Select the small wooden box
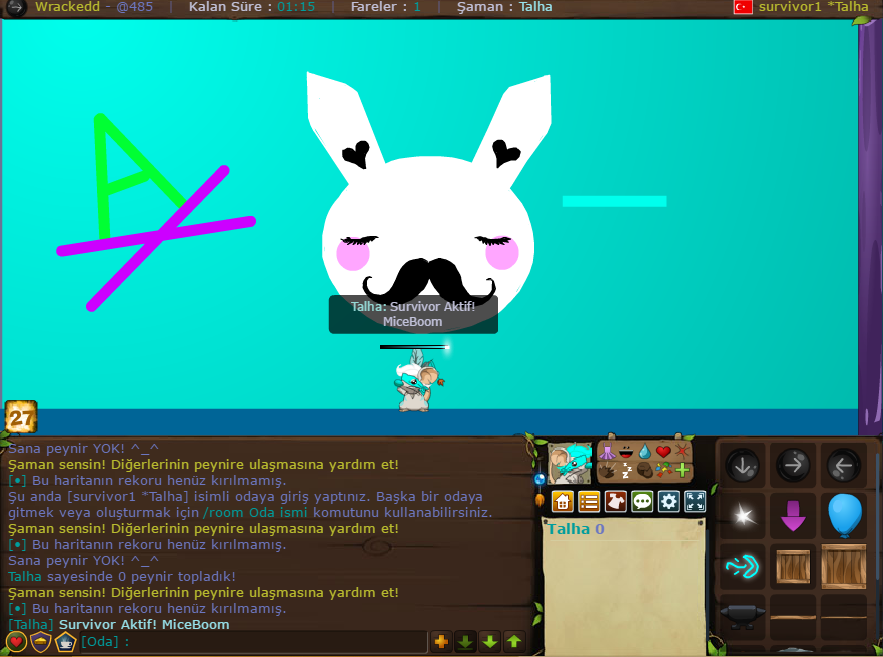This screenshot has height=657, width=883. [793, 566]
